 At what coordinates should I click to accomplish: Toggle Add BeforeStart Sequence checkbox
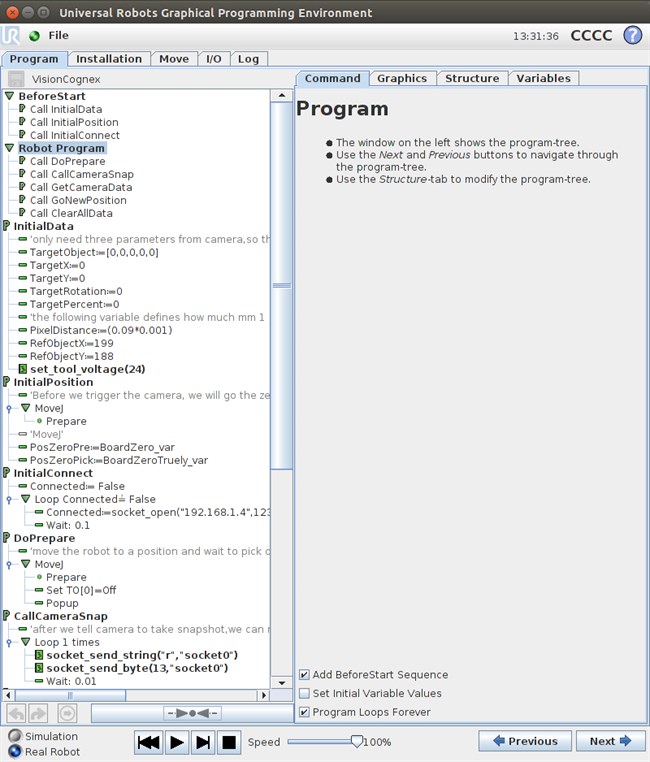click(304, 675)
